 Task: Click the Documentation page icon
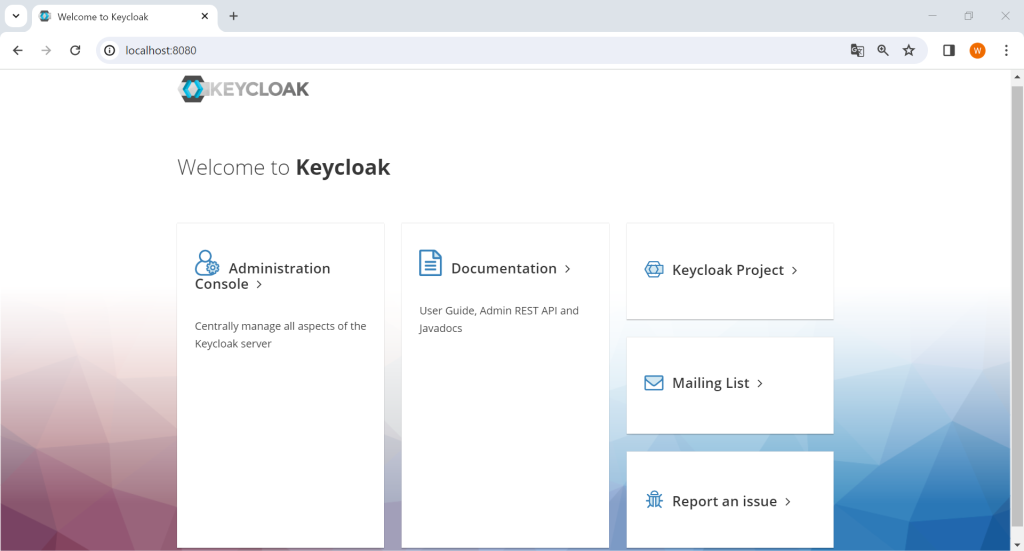point(430,263)
